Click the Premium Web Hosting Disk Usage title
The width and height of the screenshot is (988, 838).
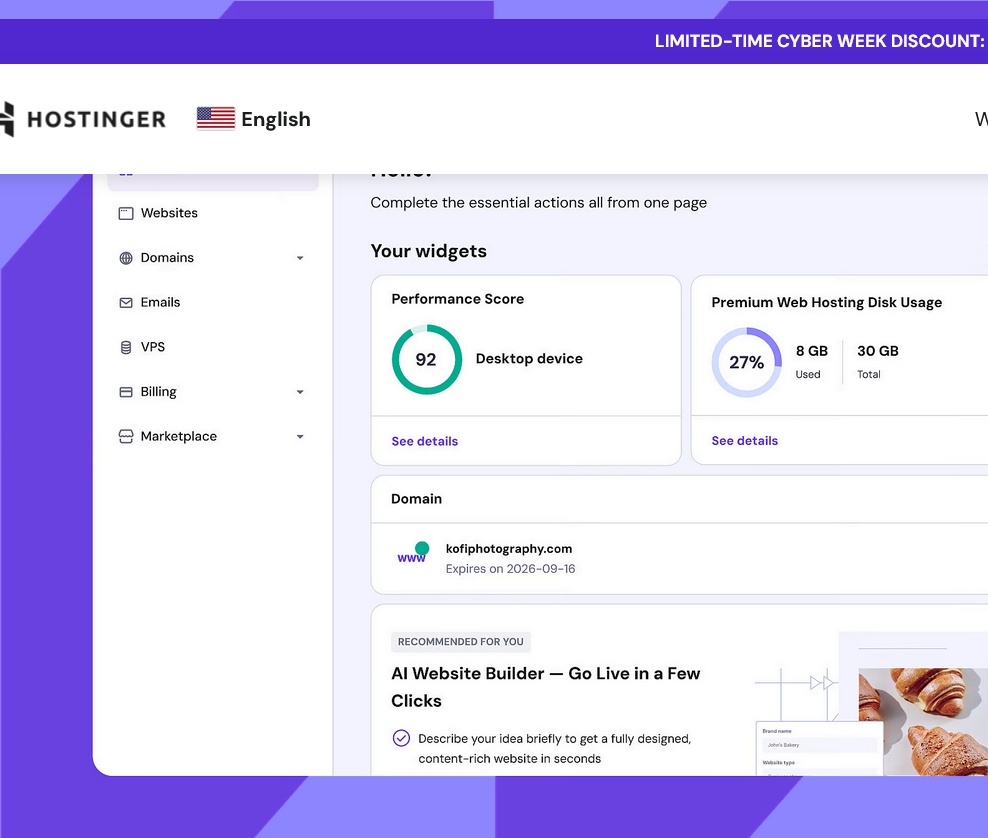827,302
